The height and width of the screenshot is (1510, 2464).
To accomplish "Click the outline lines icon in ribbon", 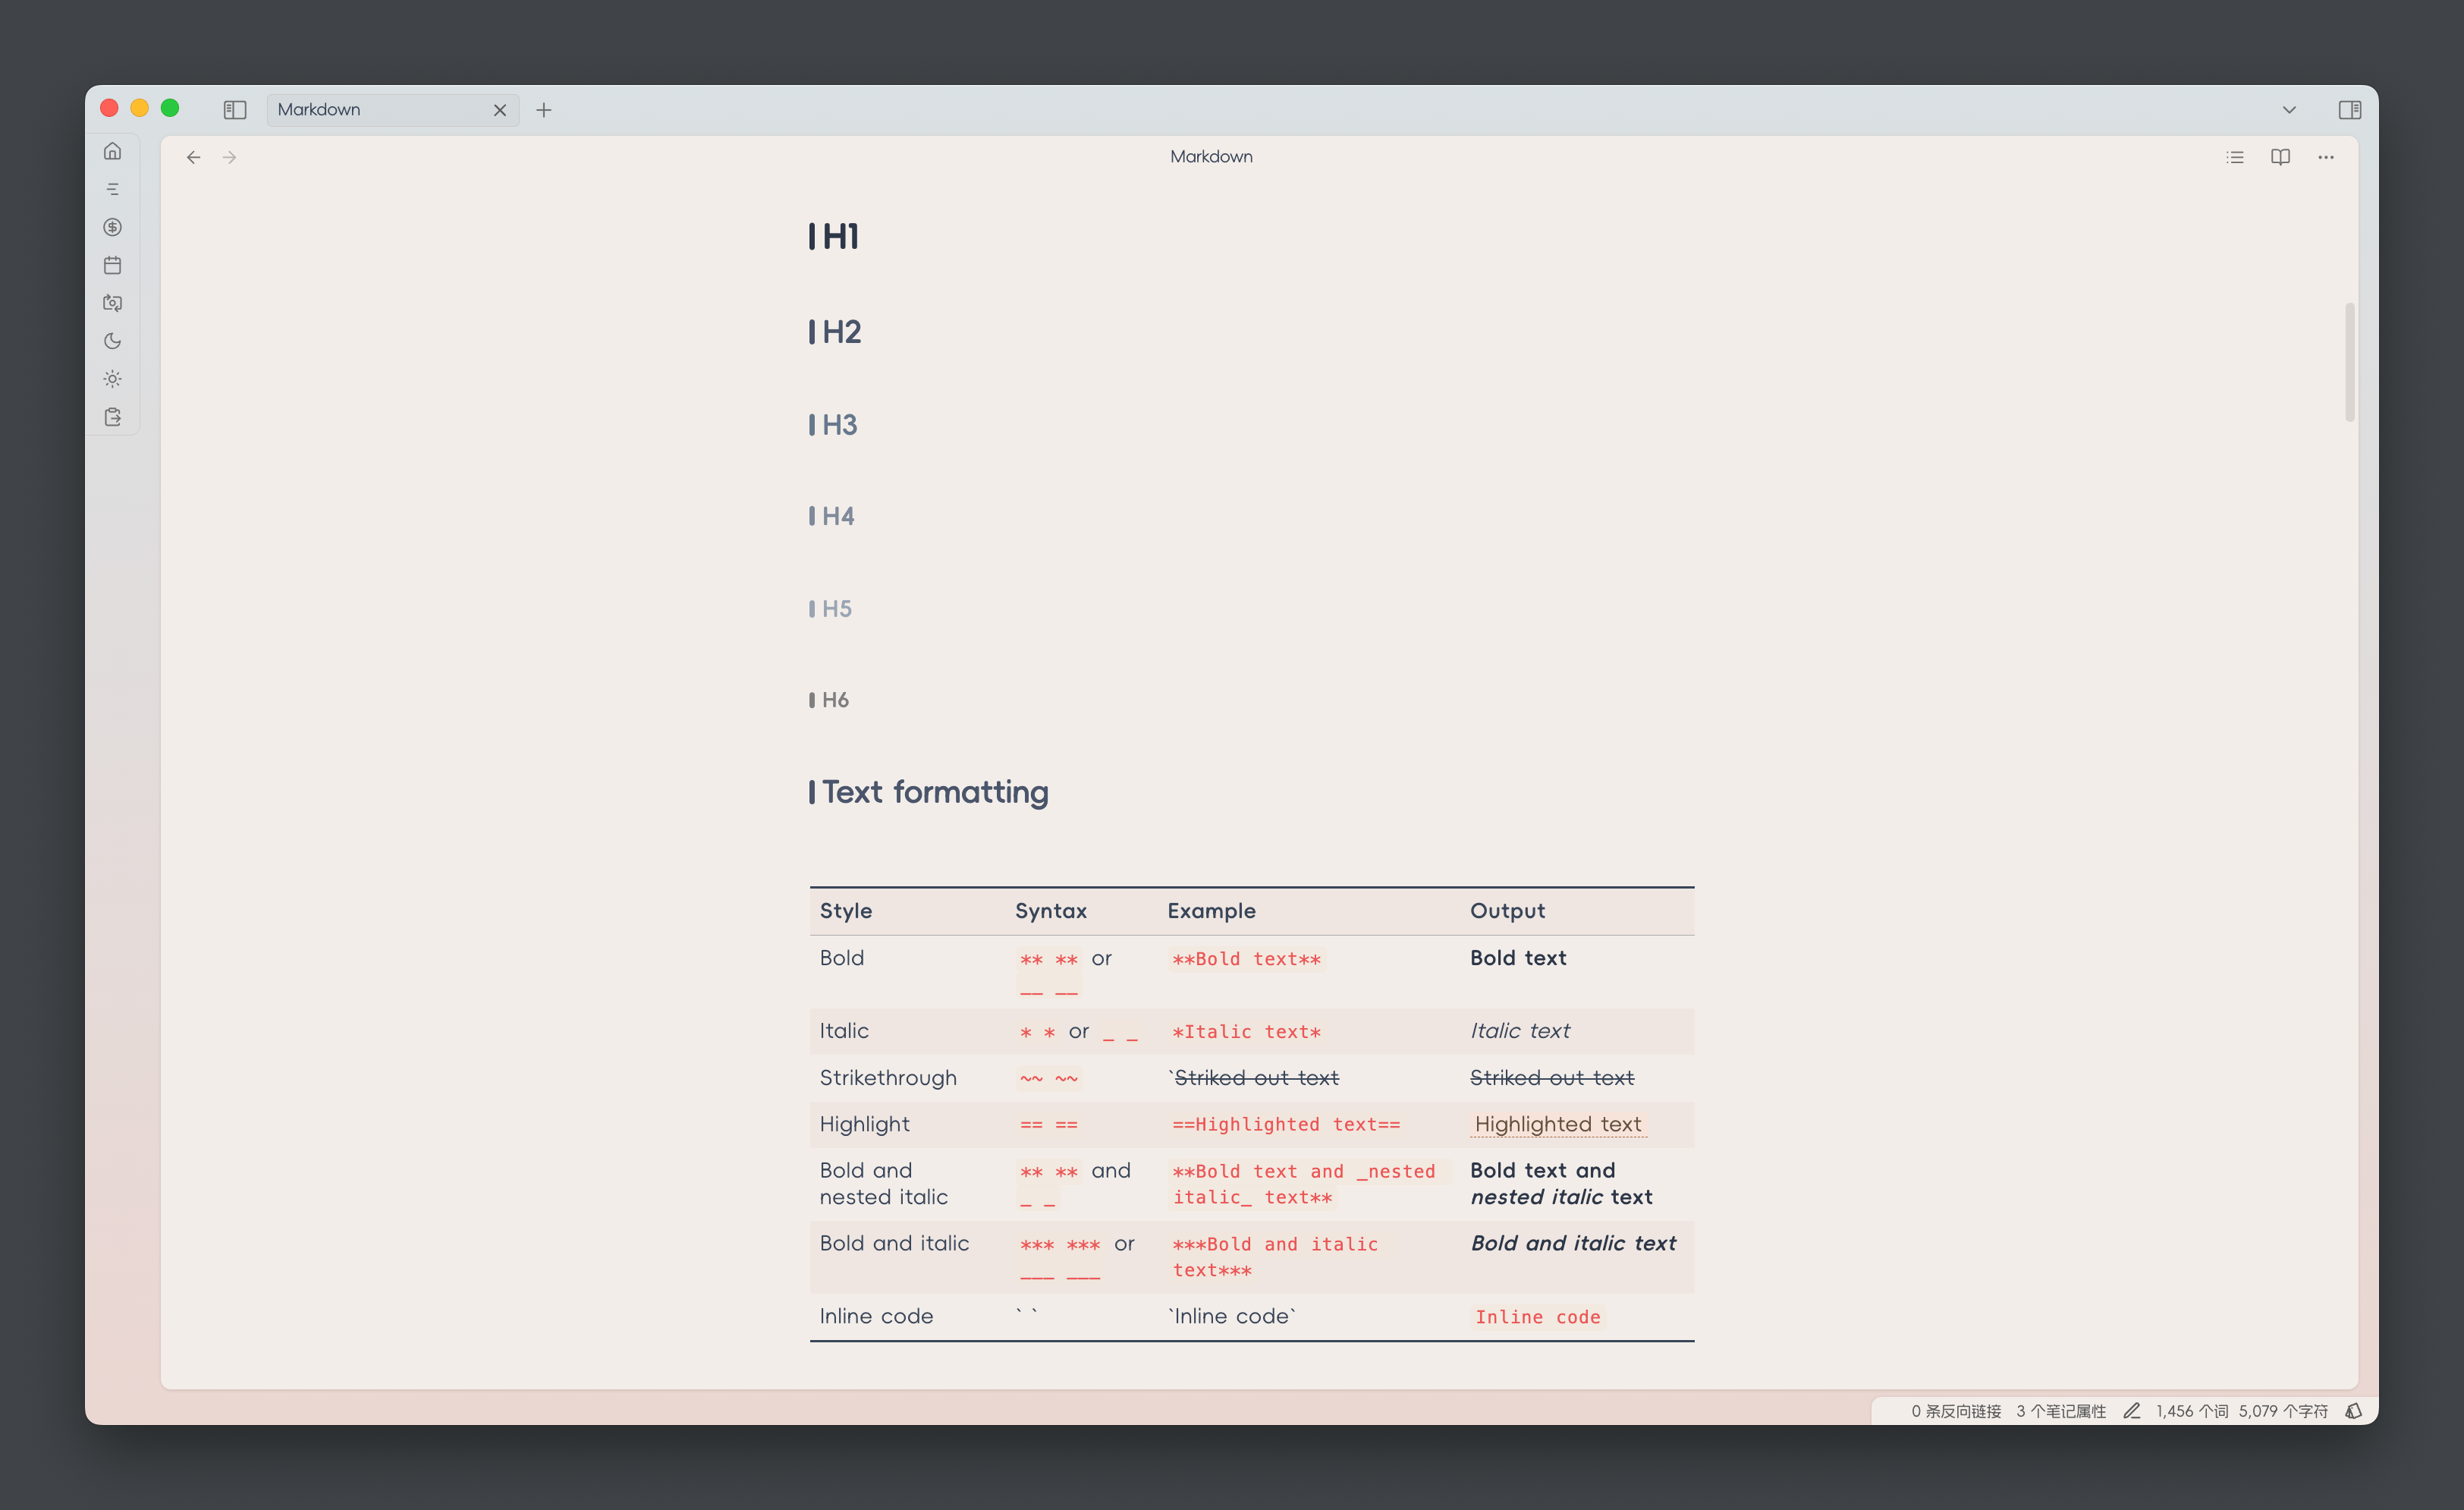I will [x=112, y=189].
